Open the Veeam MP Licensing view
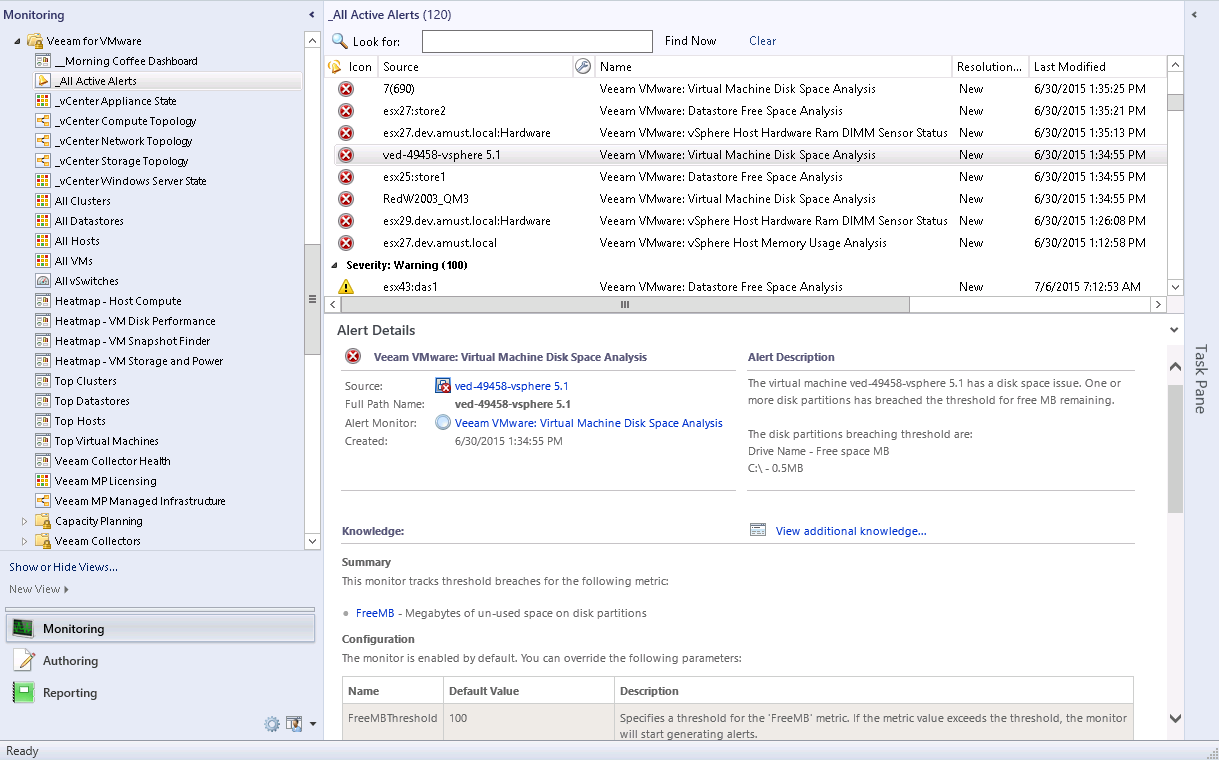 pyautogui.click(x=105, y=481)
